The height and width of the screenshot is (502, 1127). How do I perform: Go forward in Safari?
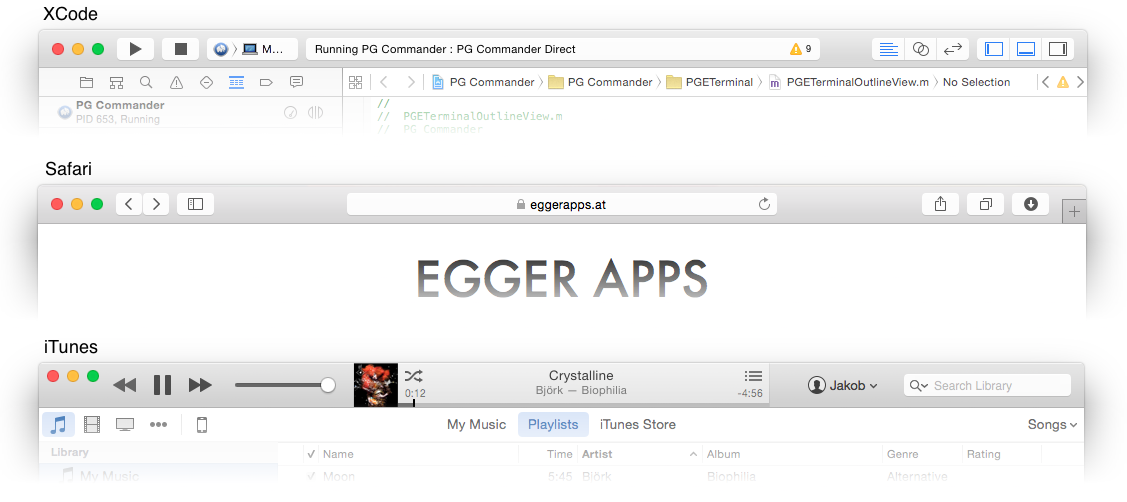tap(156, 204)
